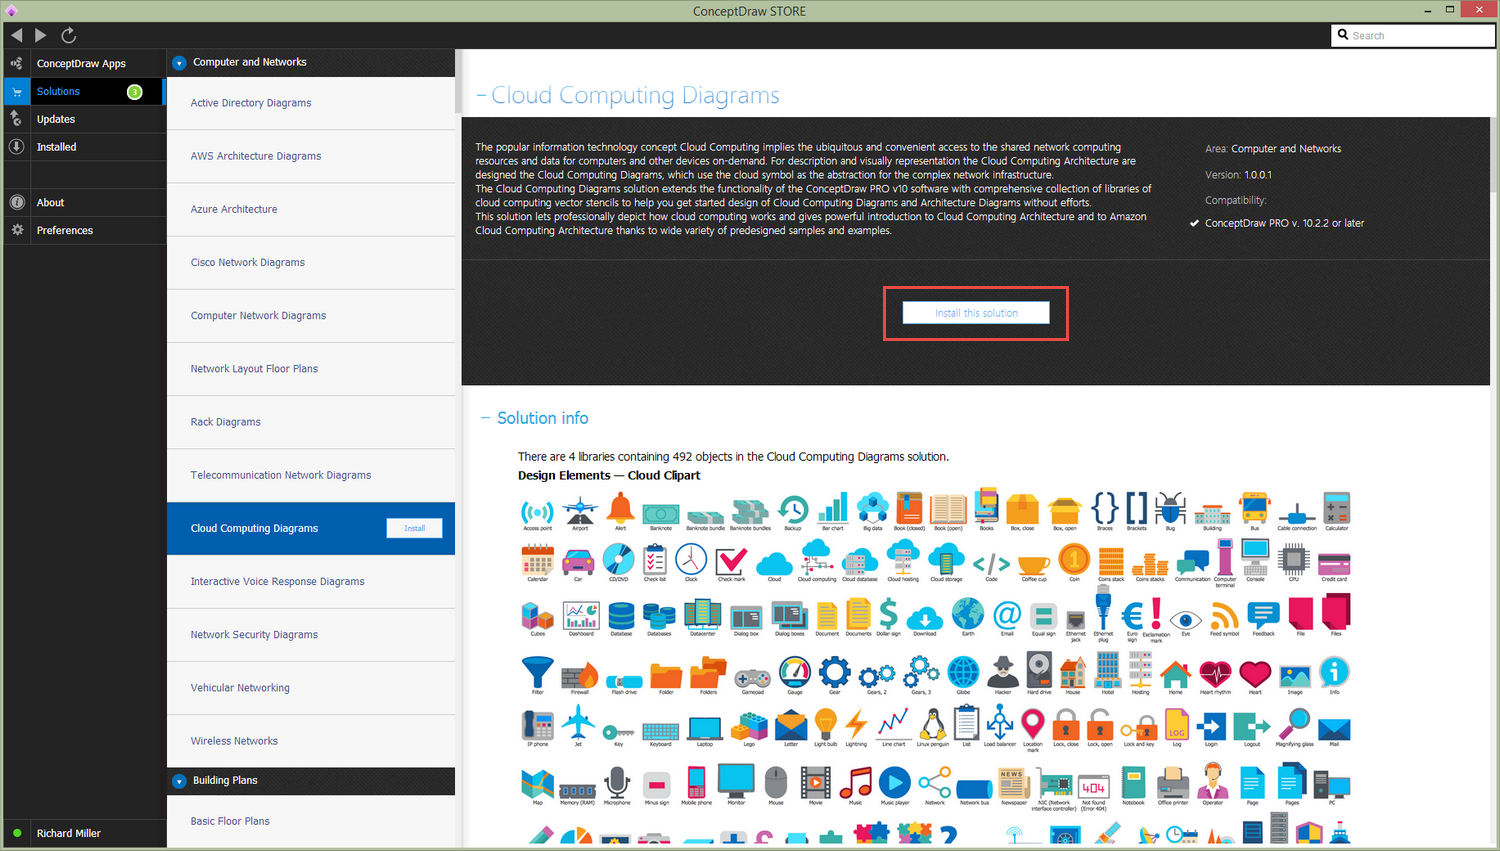Choose the Earth clipart icon

pos(967,616)
